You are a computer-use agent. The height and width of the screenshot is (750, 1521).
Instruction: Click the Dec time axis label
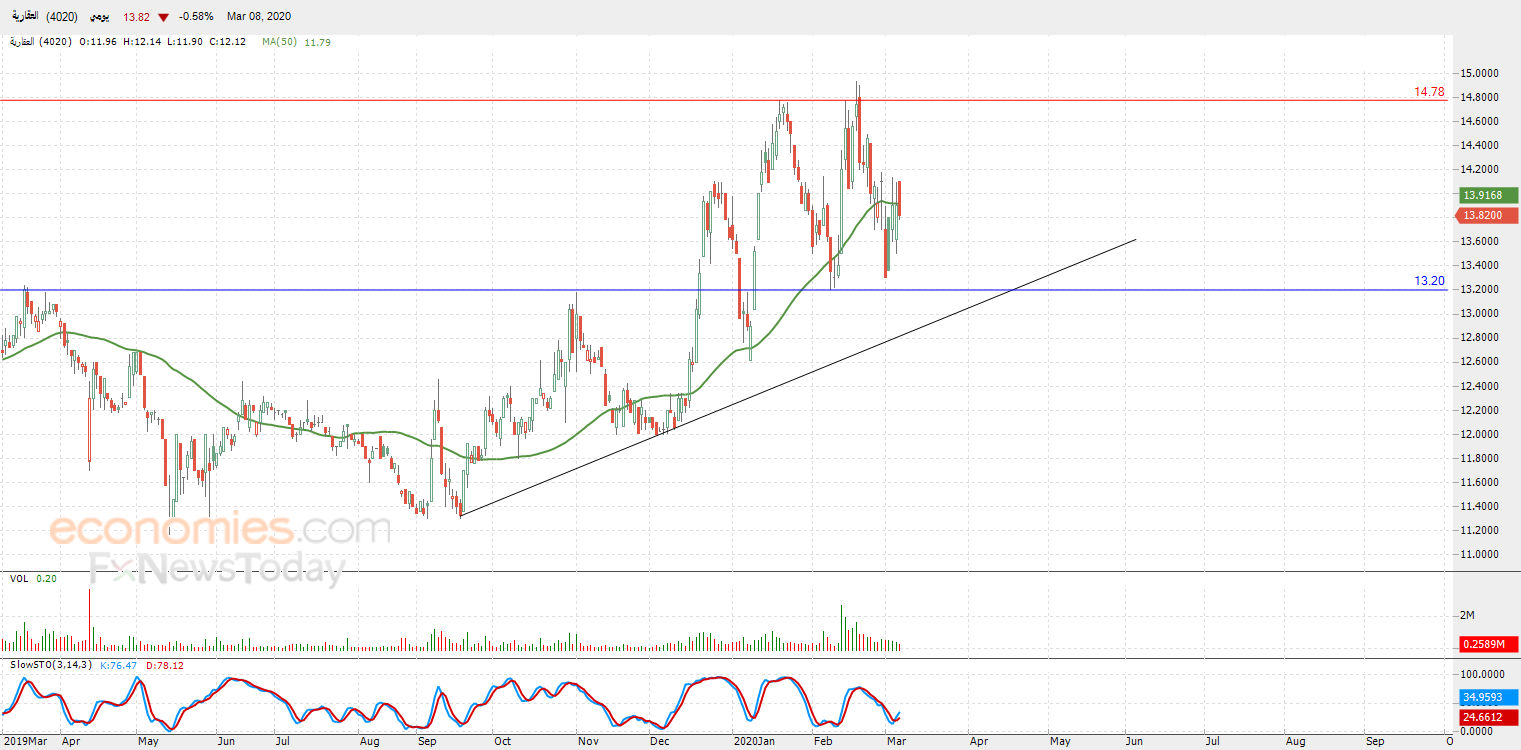[x=661, y=741]
